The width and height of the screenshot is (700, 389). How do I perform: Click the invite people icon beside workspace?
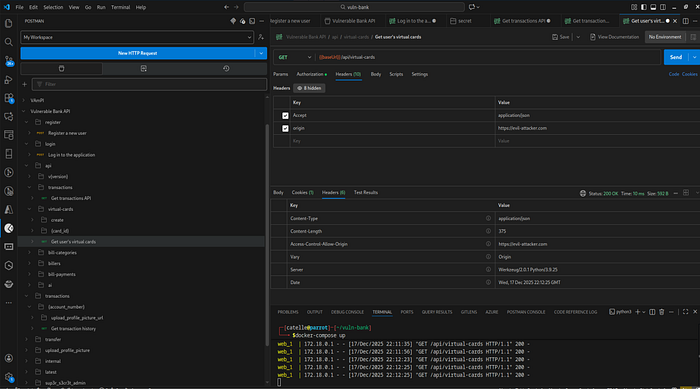pyautogui.click(x=261, y=38)
